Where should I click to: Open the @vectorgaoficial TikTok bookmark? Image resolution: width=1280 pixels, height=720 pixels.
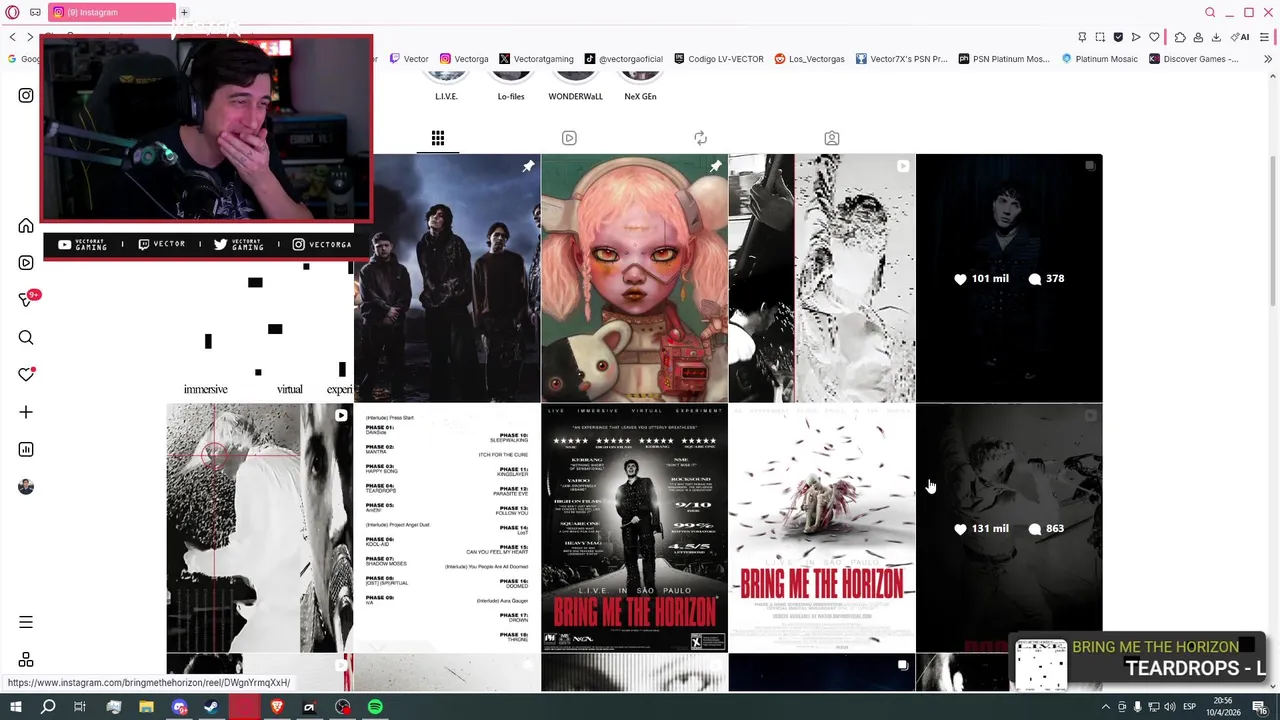[624, 59]
